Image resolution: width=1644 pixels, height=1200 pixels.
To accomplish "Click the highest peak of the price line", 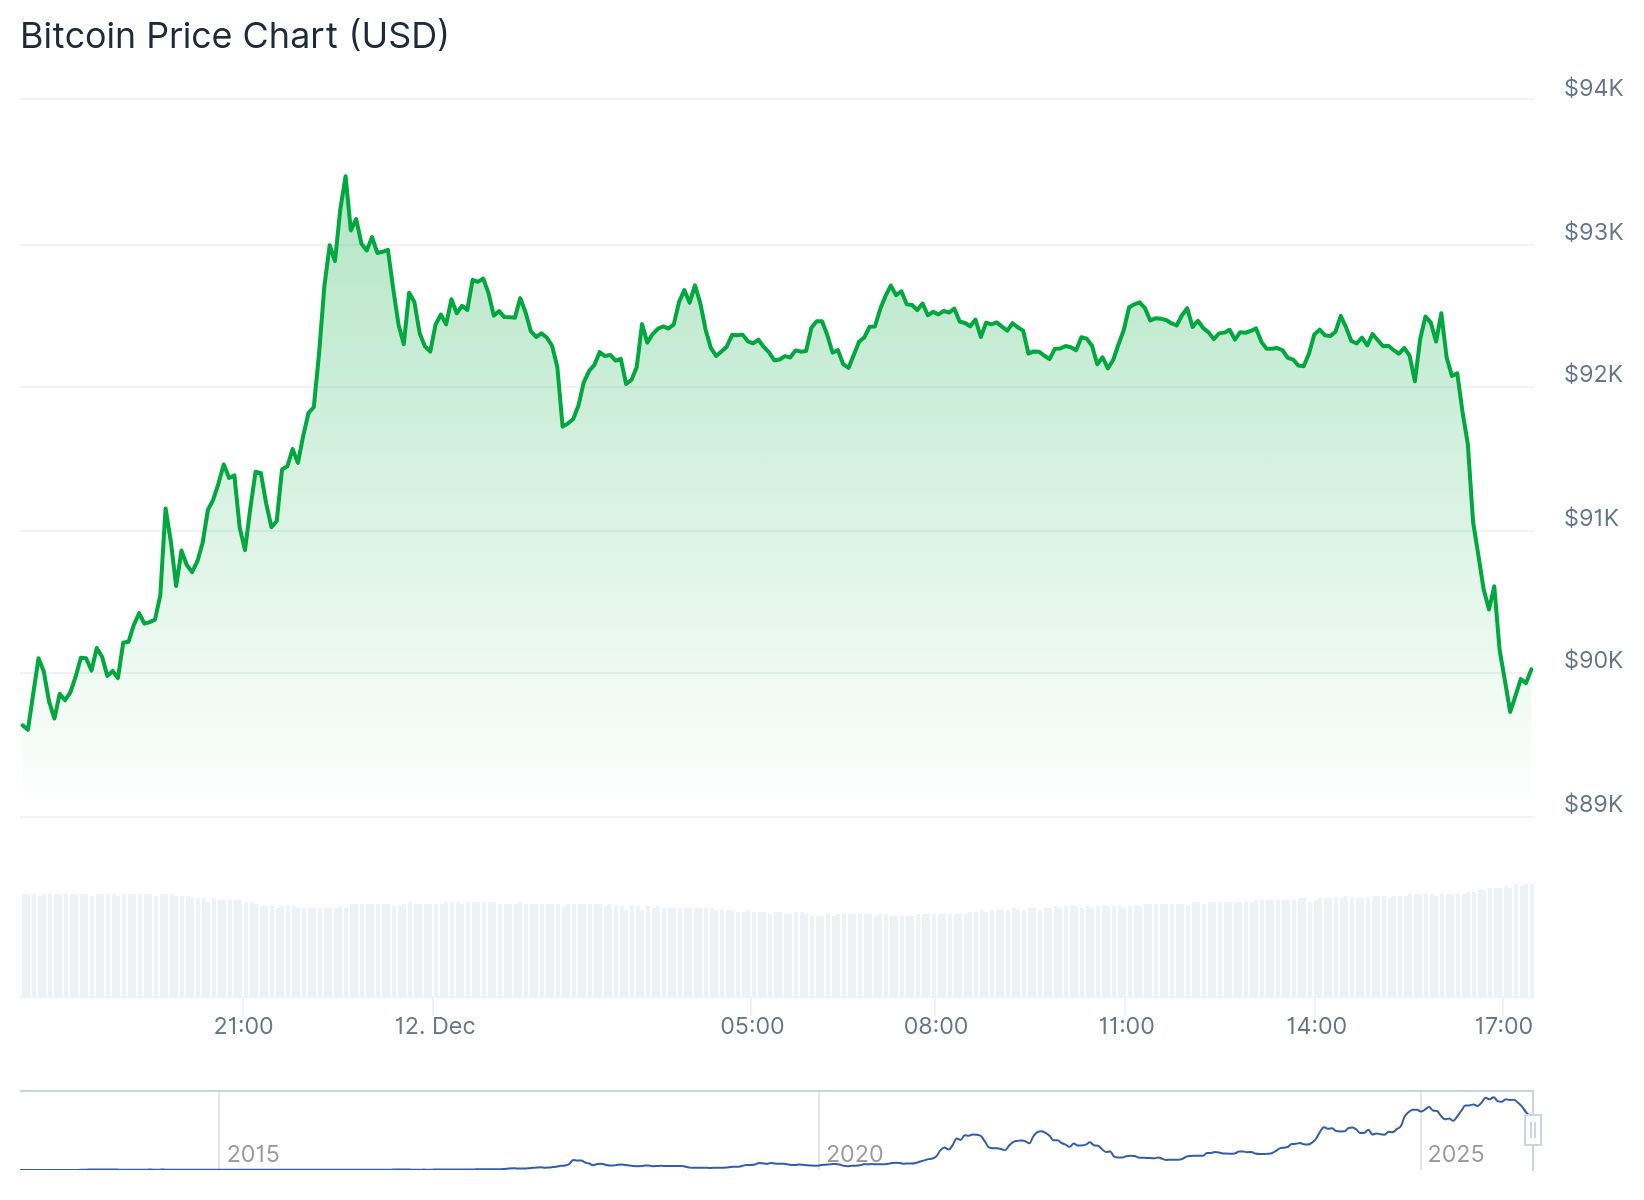I will tap(345, 177).
